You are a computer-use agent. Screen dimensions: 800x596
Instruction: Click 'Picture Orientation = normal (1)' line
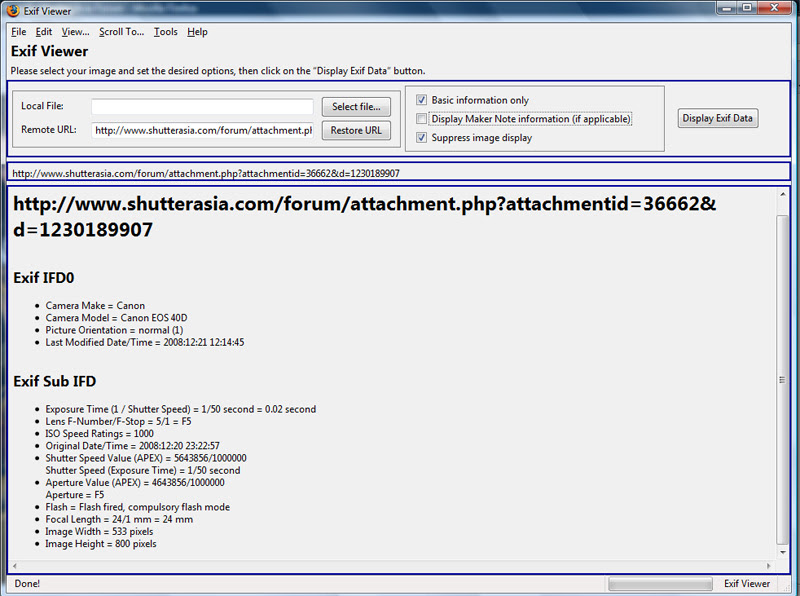pos(114,330)
